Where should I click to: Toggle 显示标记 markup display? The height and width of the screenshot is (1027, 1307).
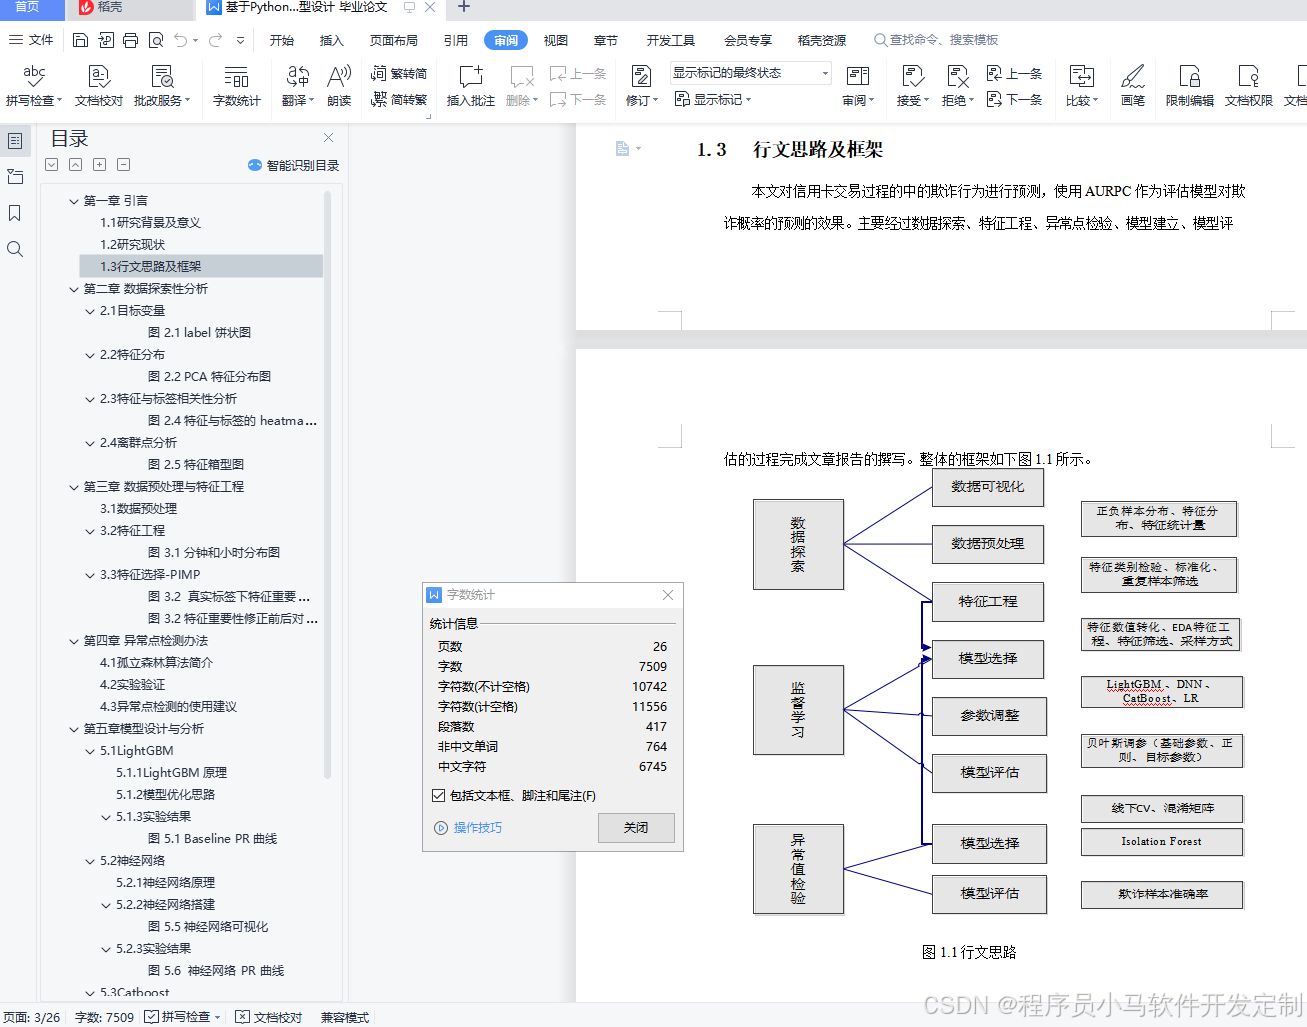point(712,99)
